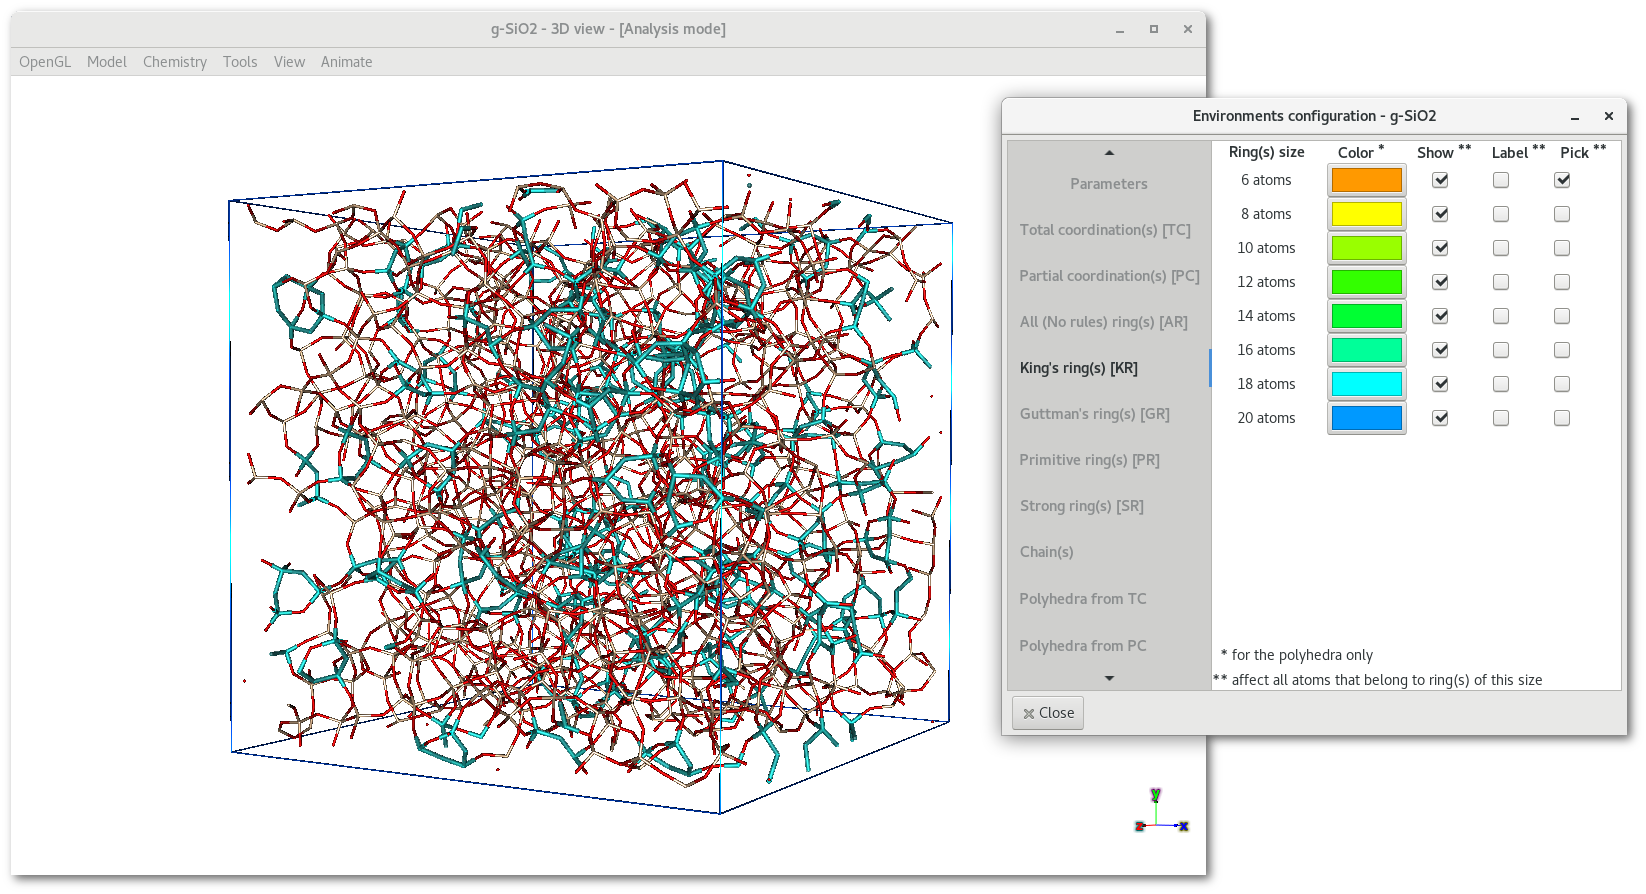The image size is (1646, 894).
Task: Minimize the g-SiO2 3D view window
Action: pyautogui.click(x=1120, y=29)
